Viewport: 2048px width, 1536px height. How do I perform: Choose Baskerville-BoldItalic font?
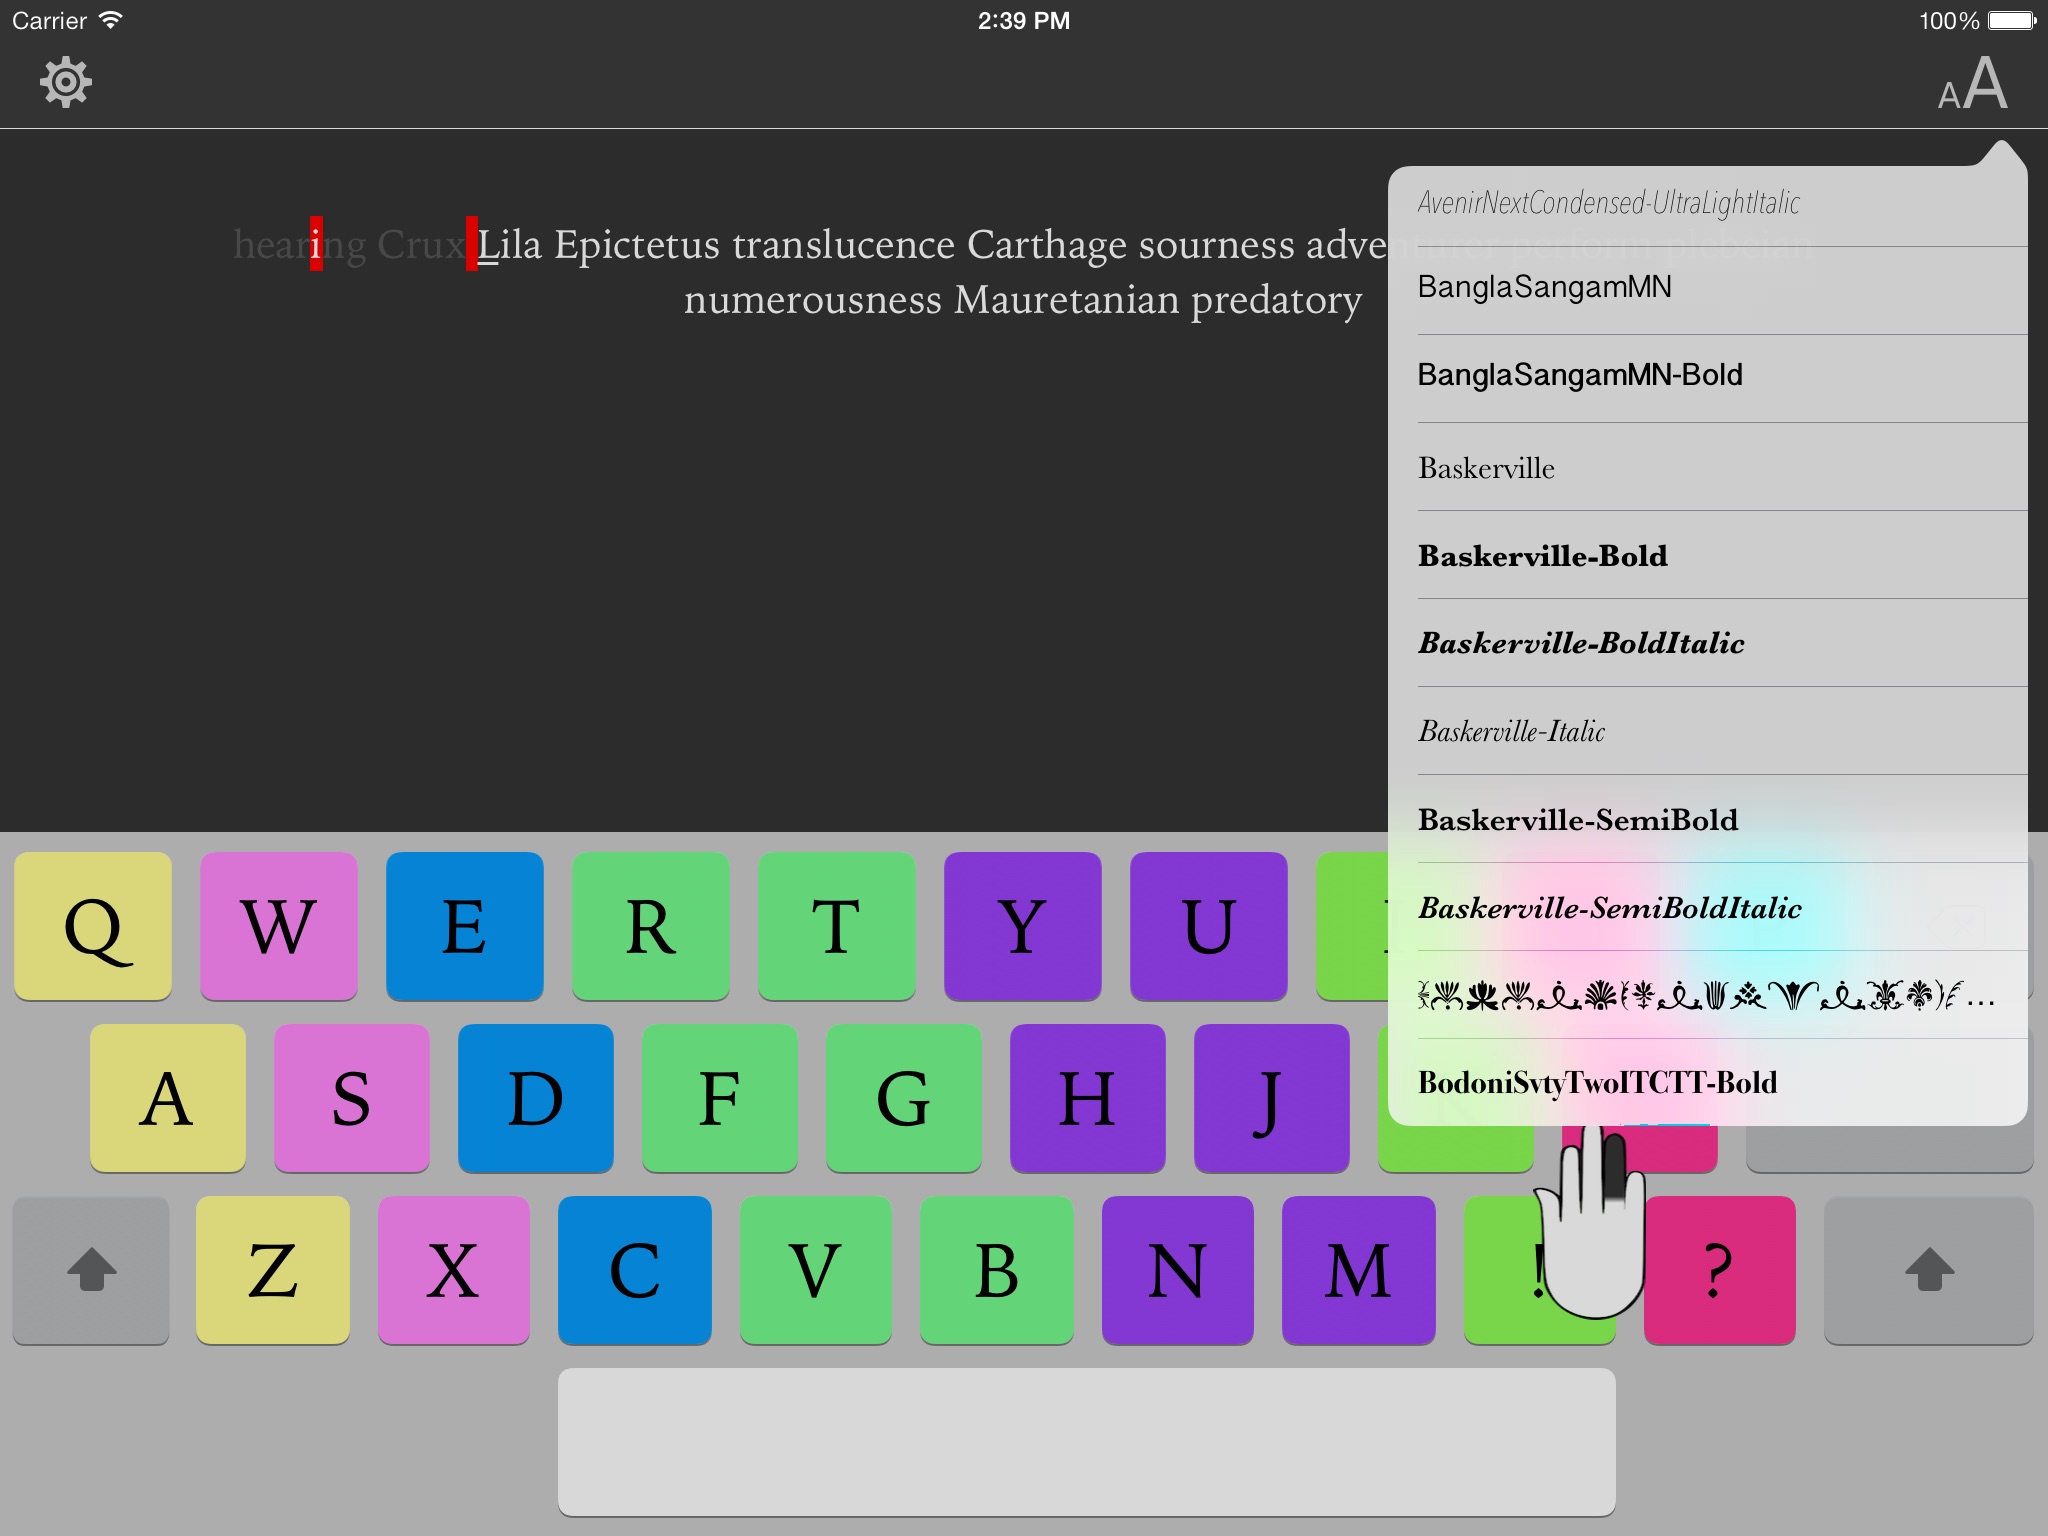pyautogui.click(x=1708, y=644)
